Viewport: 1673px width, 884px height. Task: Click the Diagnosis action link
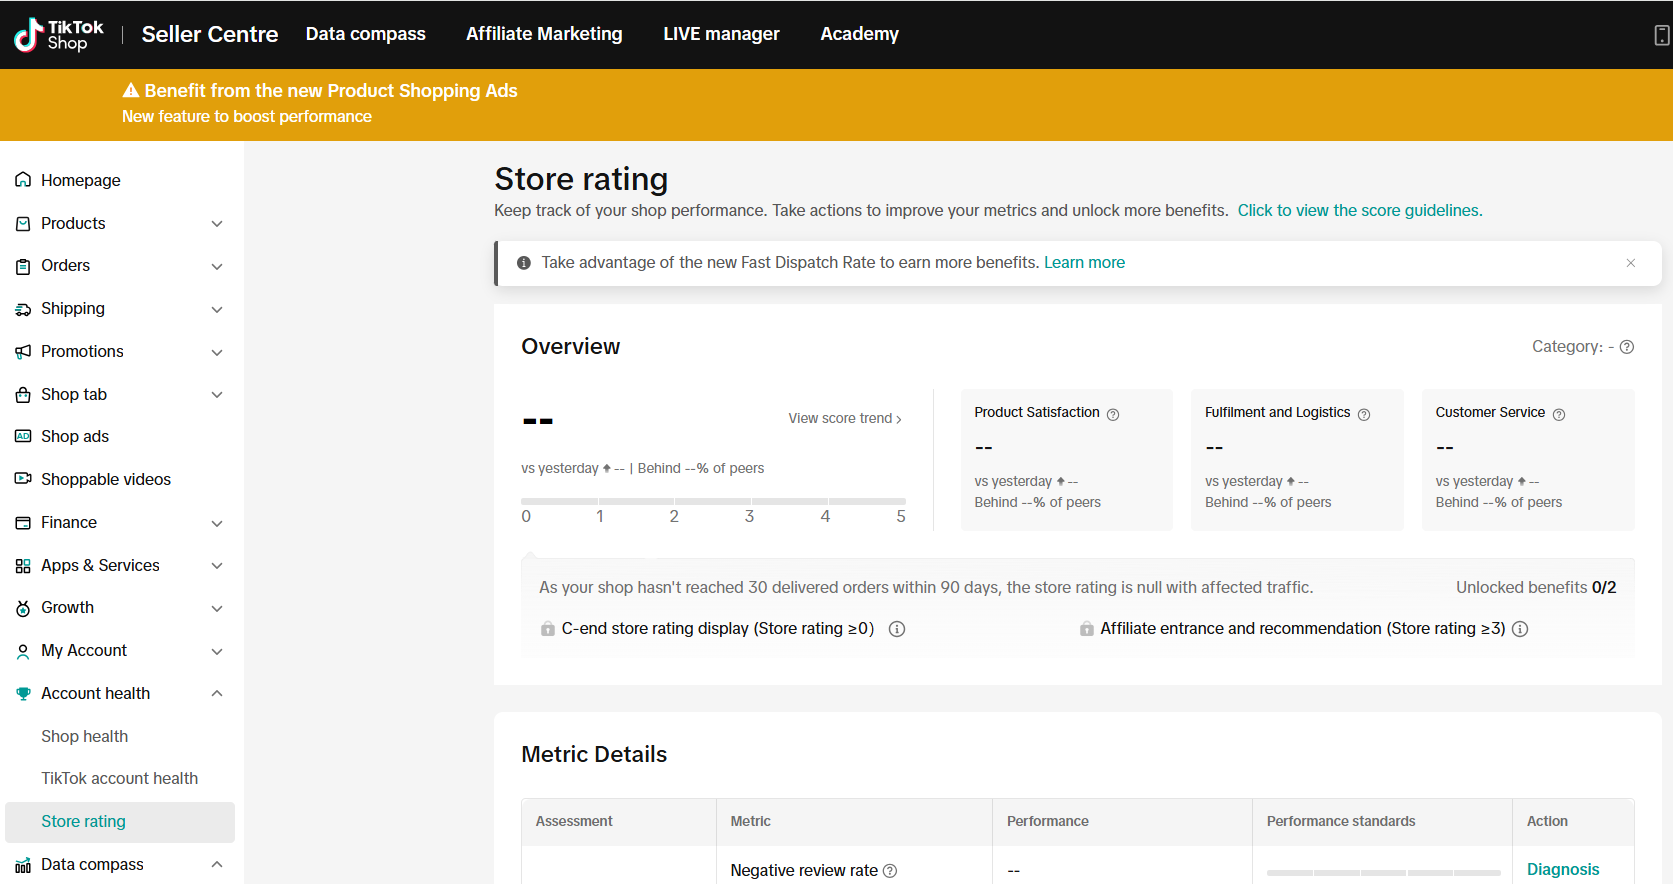coord(1562,869)
